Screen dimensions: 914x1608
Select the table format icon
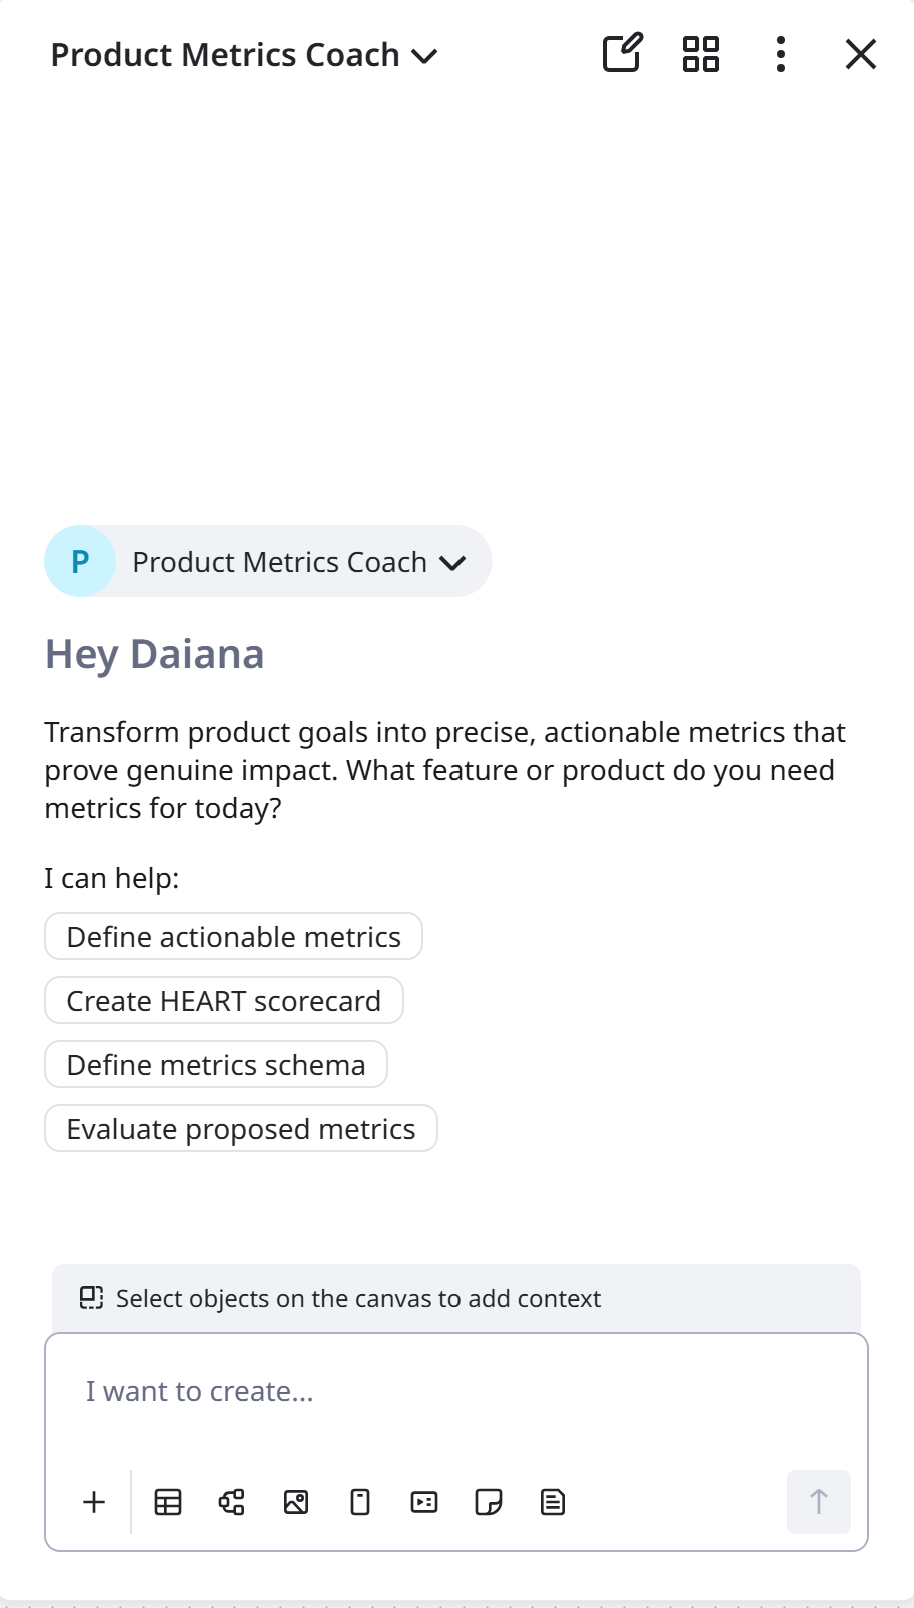[x=168, y=1502]
